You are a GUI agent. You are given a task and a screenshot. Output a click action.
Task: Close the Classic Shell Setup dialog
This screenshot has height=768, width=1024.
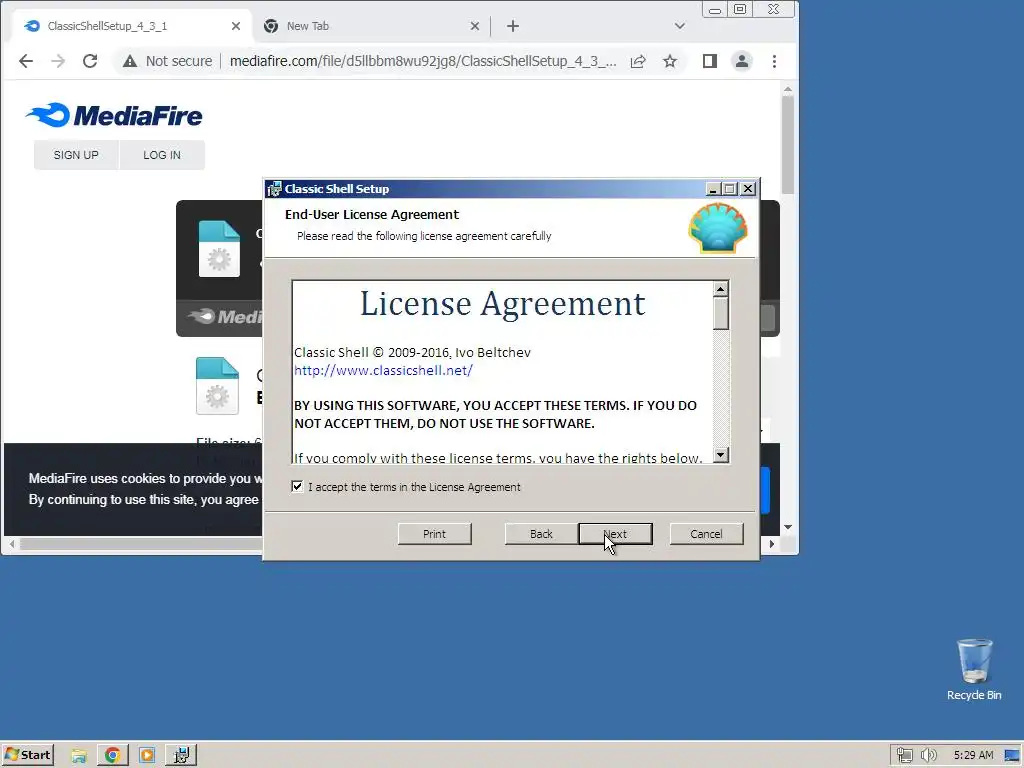(x=748, y=189)
